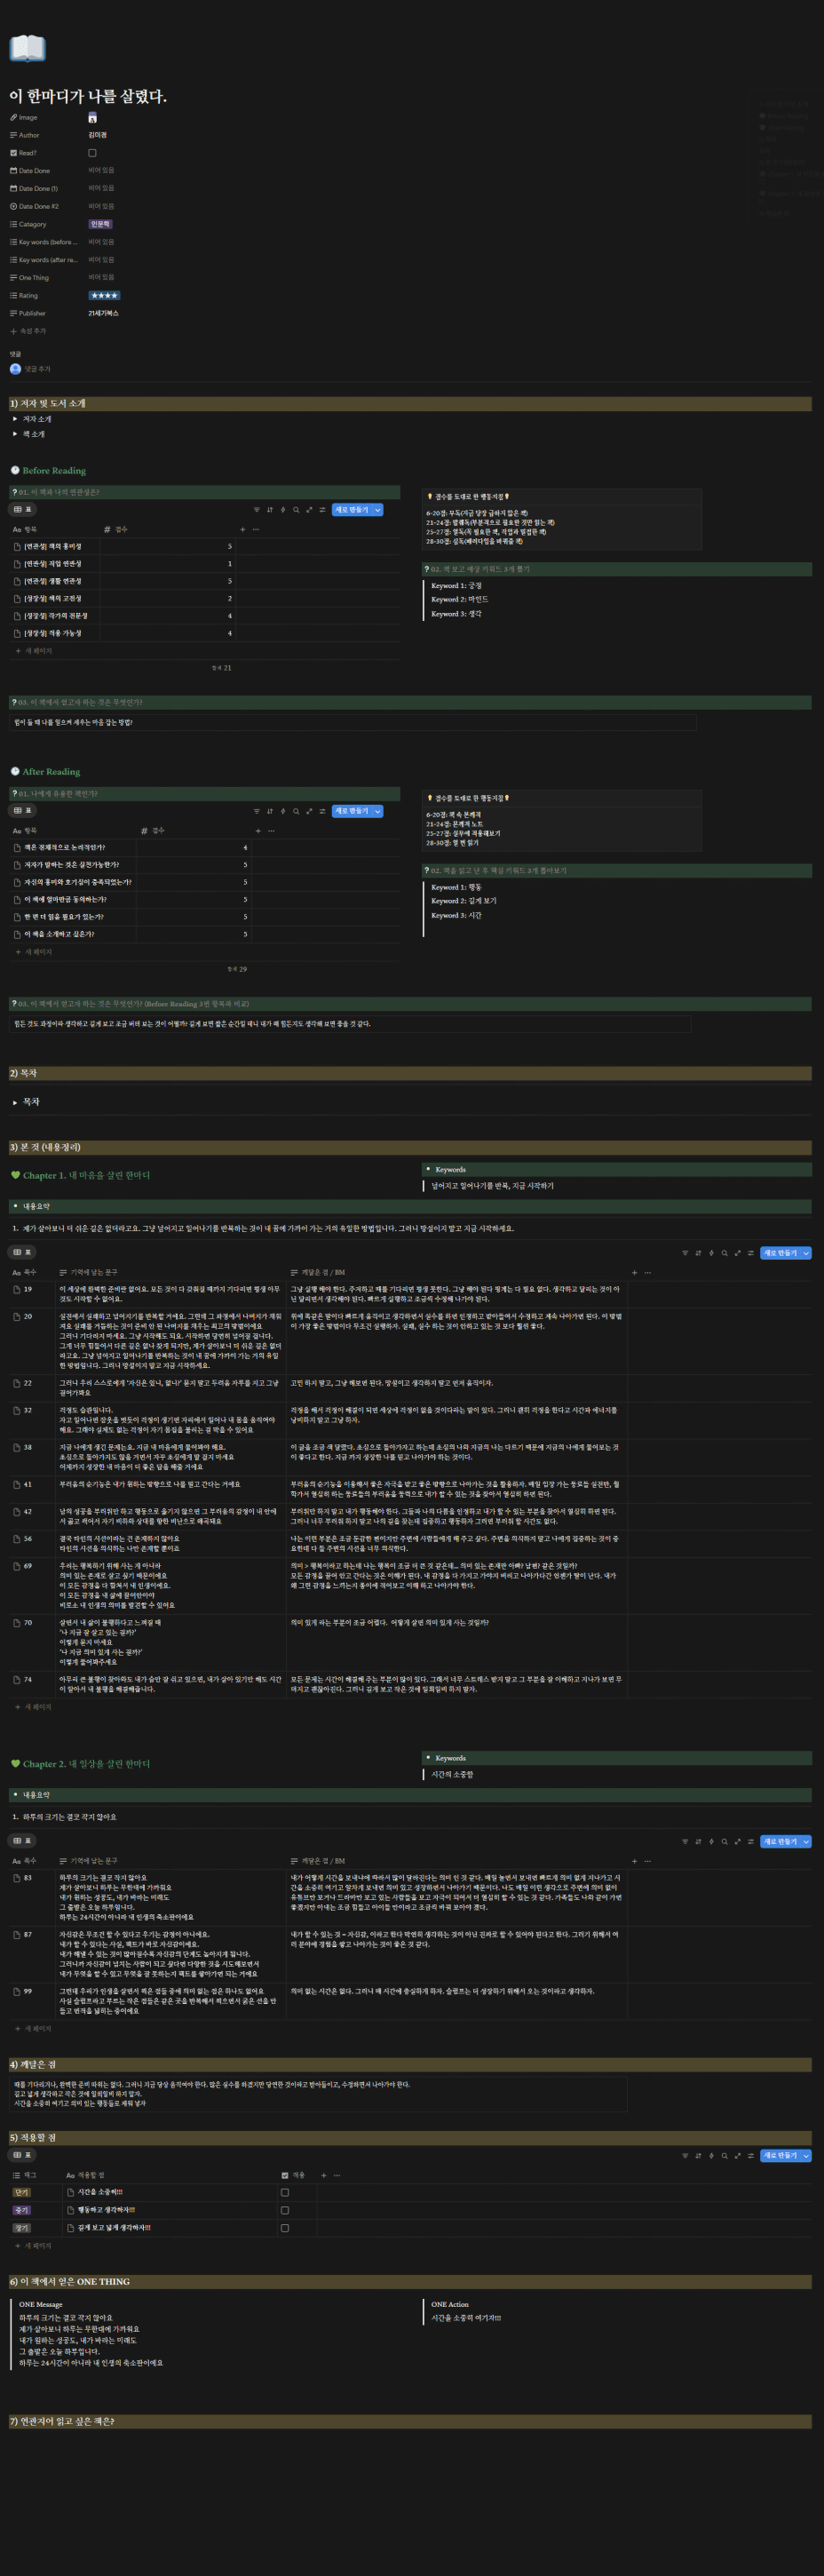Open search in the Chapter 1 table toolbar
This screenshot has height=2576, width=824.
point(724,1253)
